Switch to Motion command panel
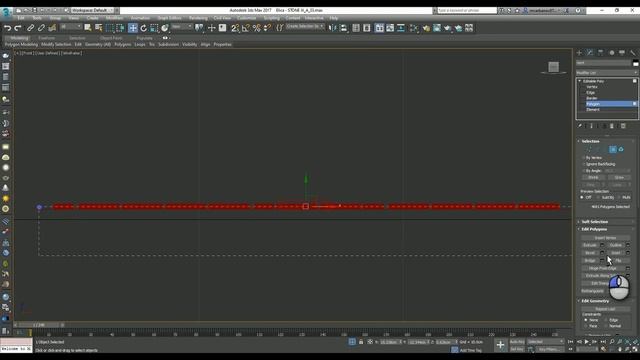The image size is (640, 360). [x=611, y=53]
